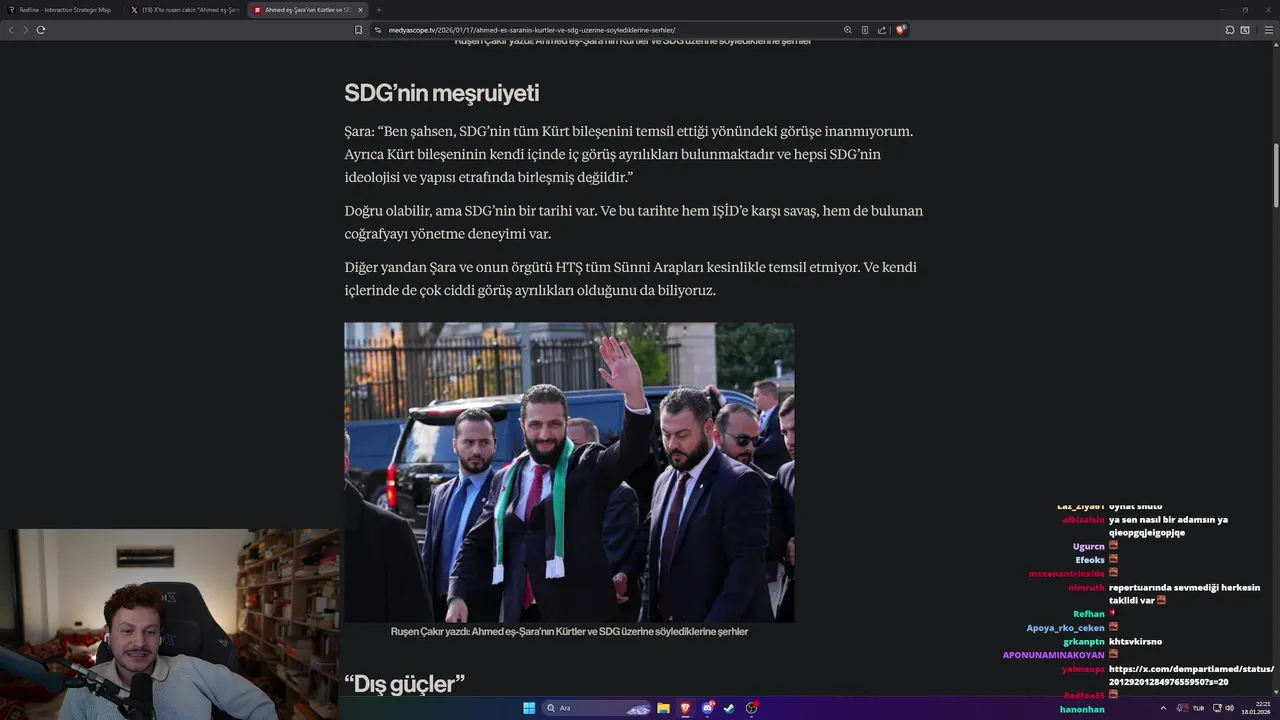Click the streamer webcam overlay
This screenshot has height=720, width=1280.
(169, 624)
